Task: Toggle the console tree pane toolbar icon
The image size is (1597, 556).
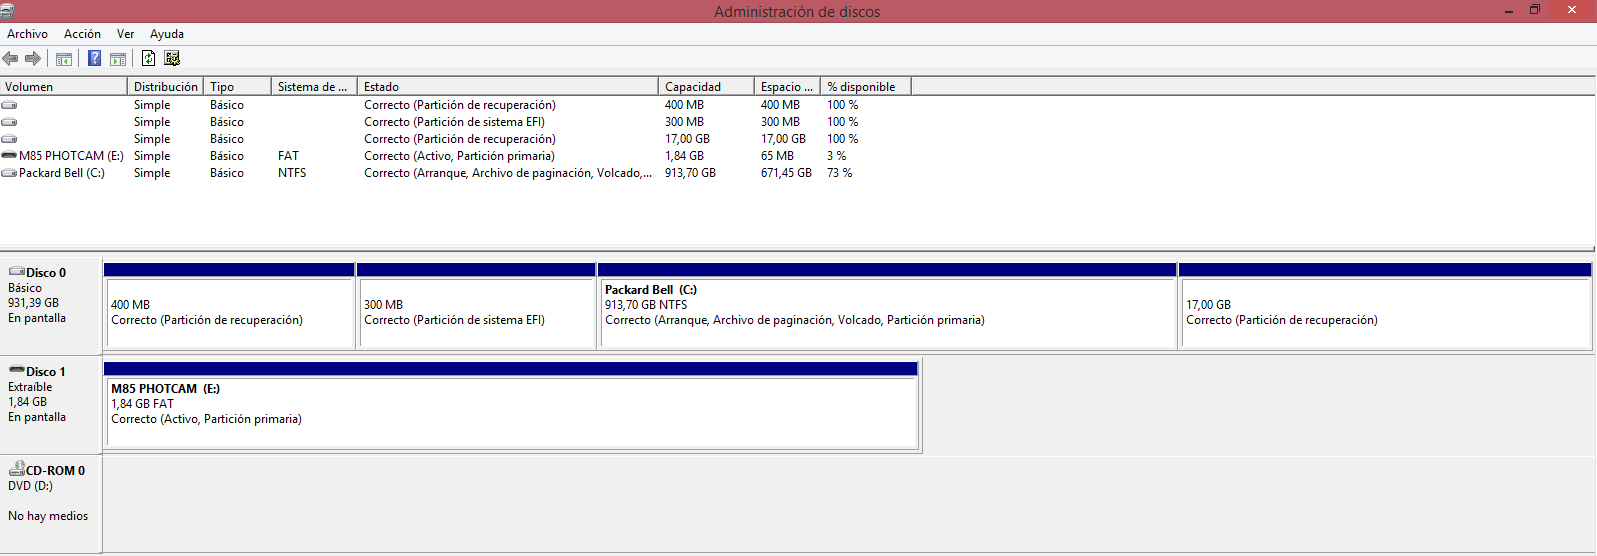Action: click(x=64, y=58)
